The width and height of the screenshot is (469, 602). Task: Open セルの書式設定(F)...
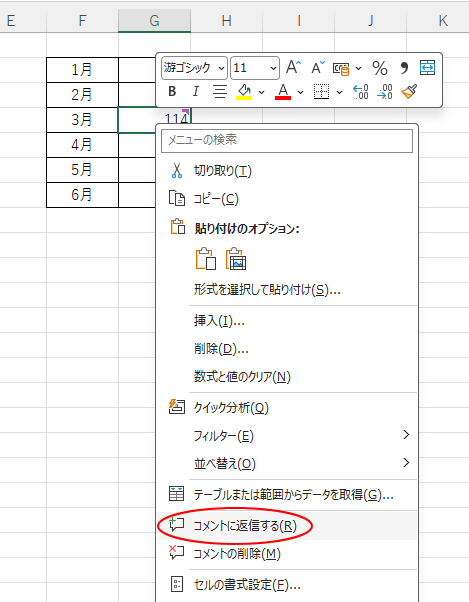(287, 585)
